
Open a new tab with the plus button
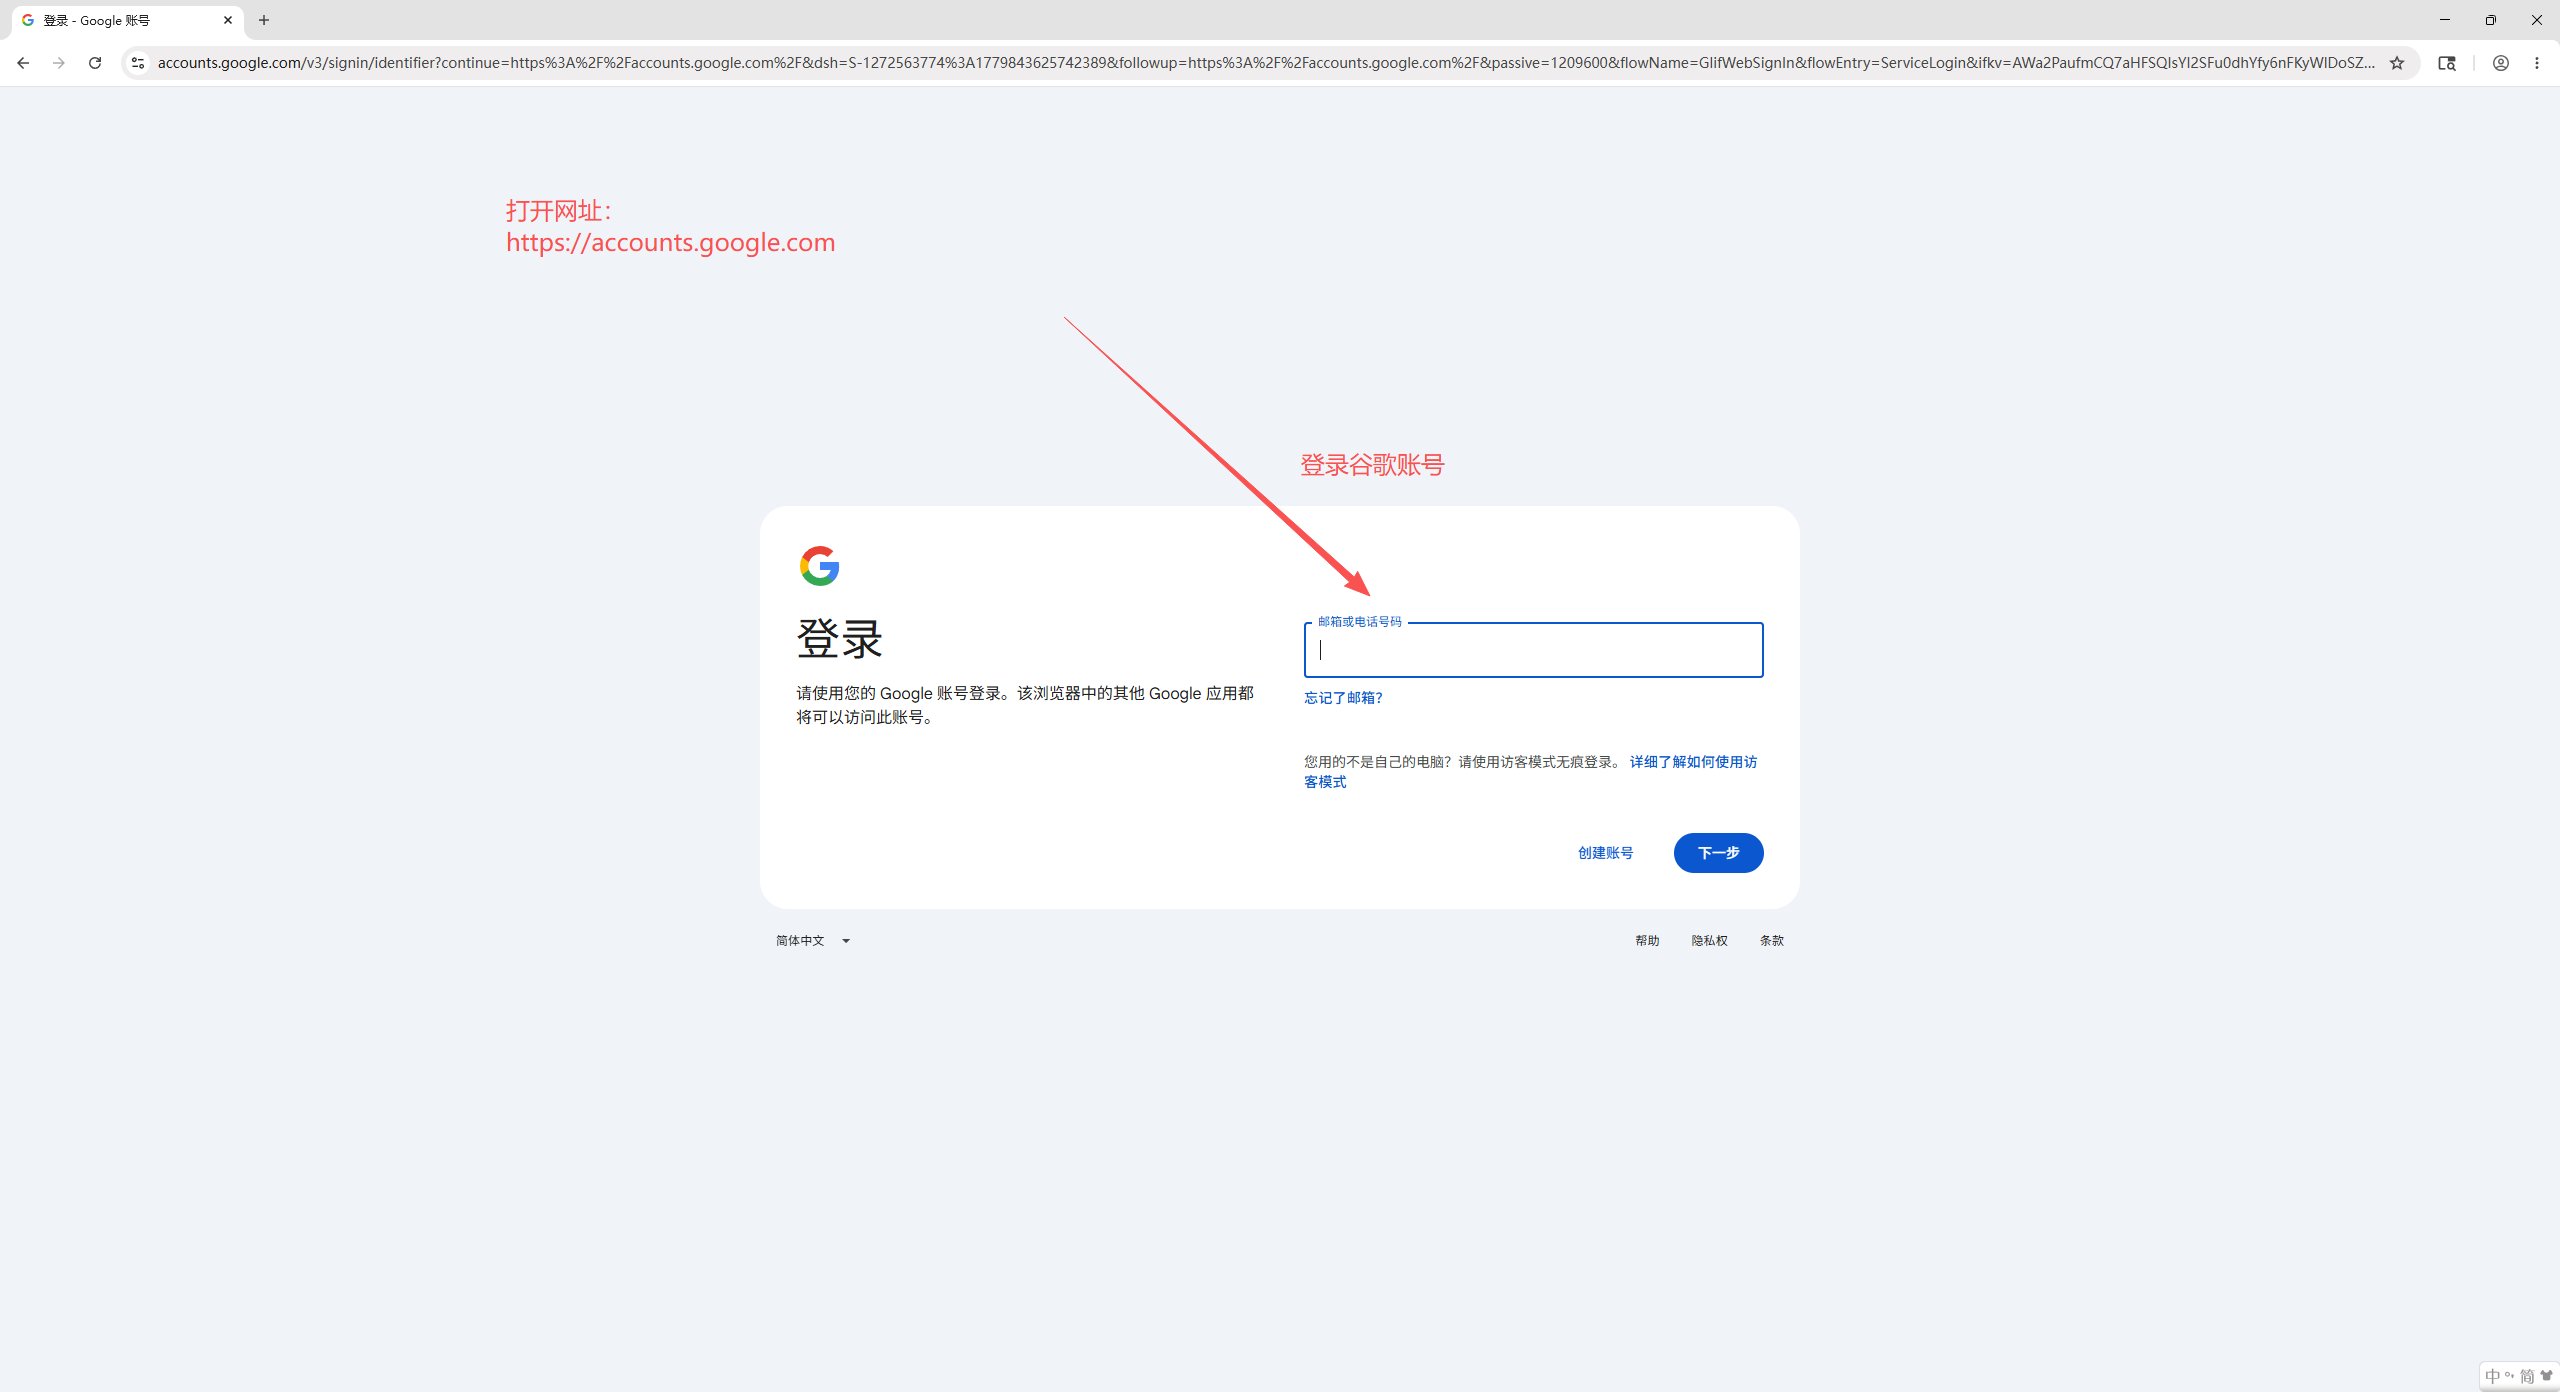tap(264, 20)
